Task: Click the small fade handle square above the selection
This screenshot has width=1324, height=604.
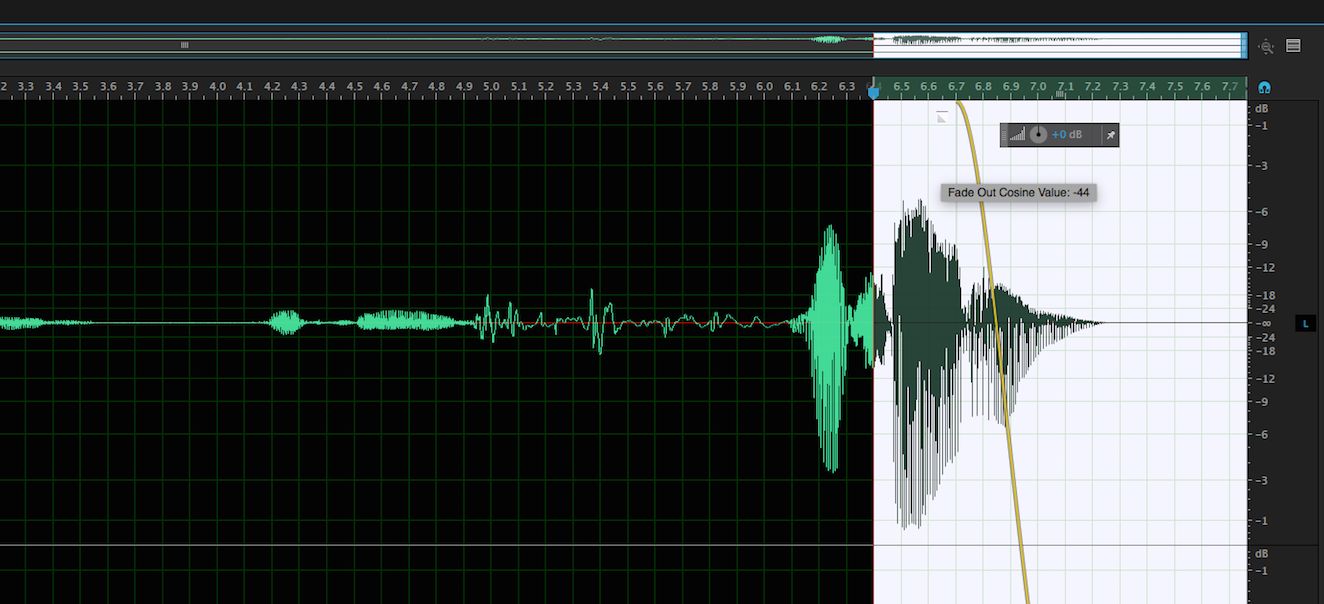Action: coord(941,116)
